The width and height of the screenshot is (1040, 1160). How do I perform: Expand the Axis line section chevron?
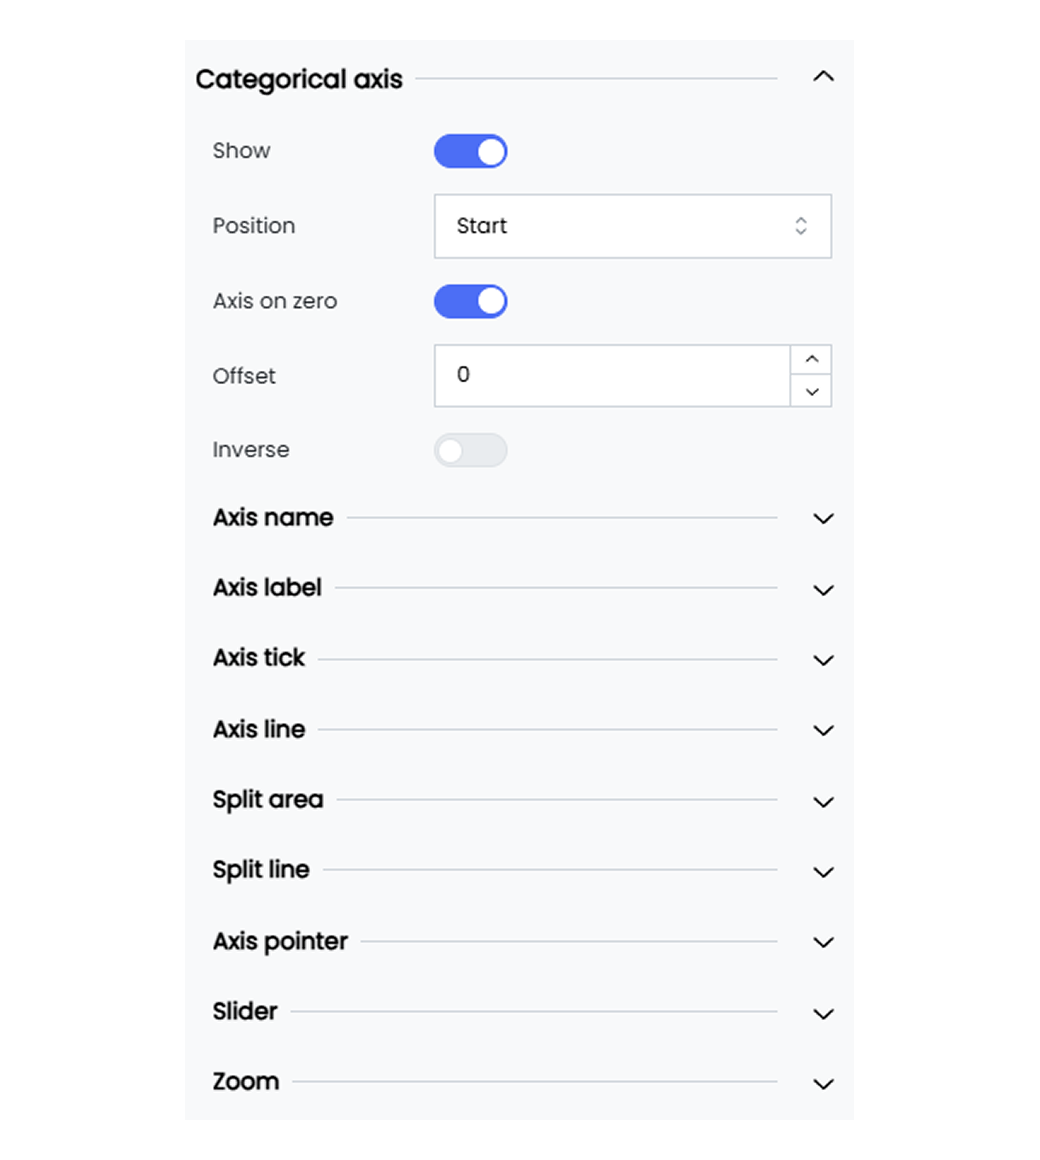pos(823,731)
